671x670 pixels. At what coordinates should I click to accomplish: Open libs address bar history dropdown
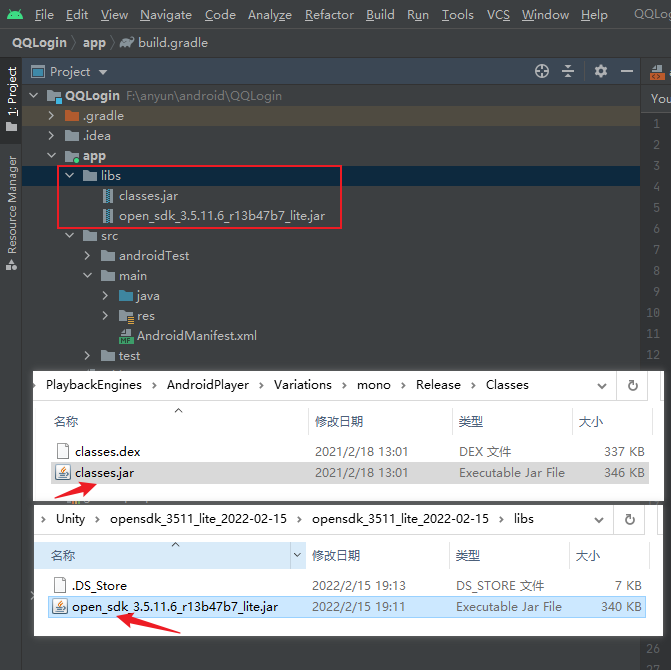coord(599,520)
